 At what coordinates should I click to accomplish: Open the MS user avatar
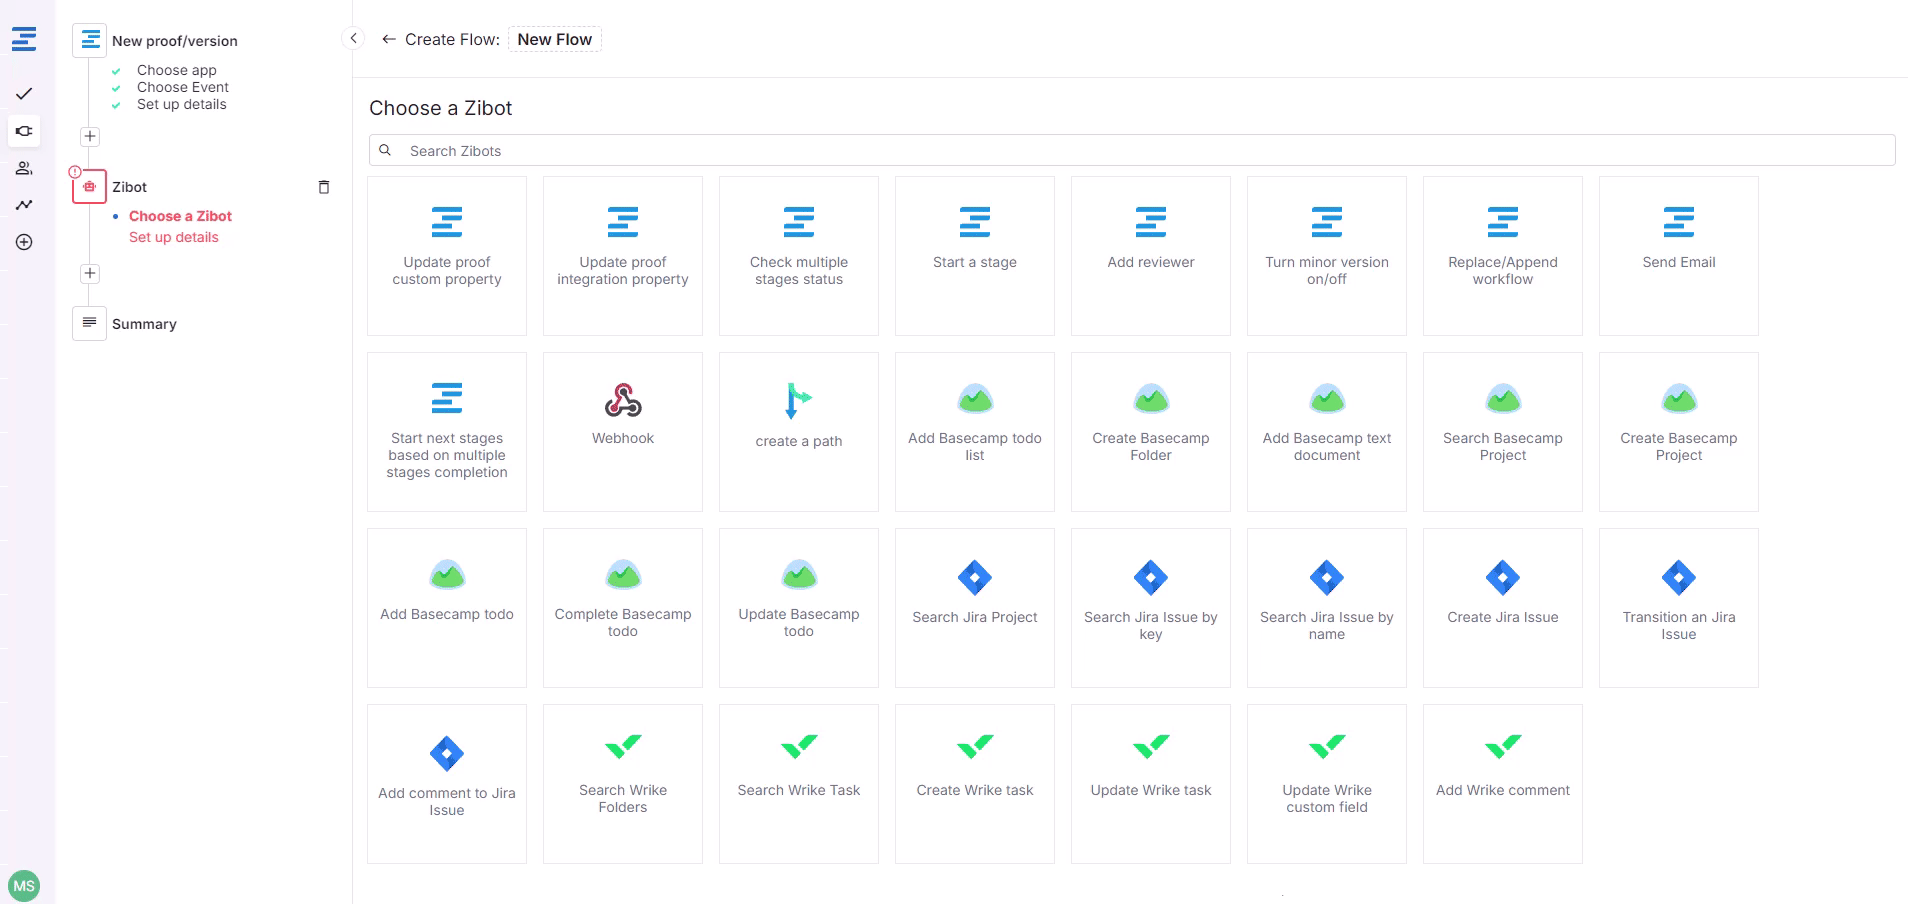[24, 885]
